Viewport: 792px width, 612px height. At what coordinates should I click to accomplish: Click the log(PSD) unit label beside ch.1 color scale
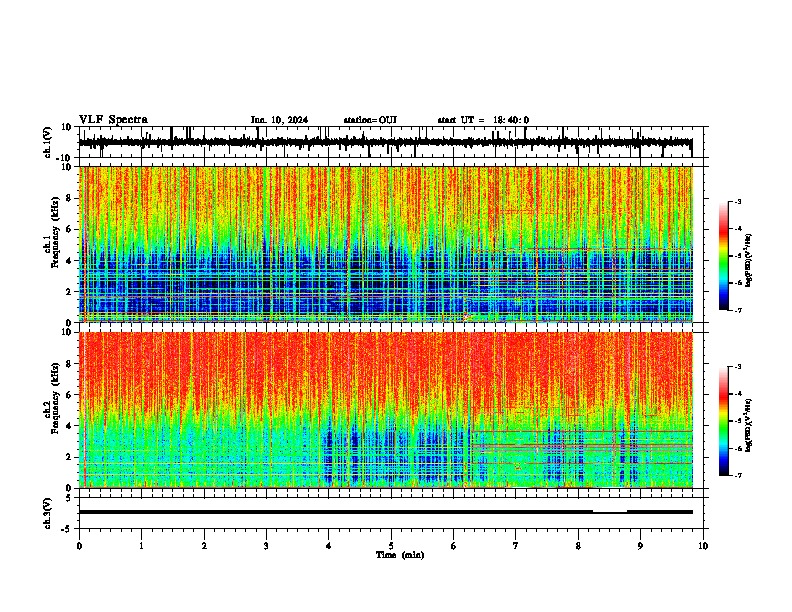[749, 261]
